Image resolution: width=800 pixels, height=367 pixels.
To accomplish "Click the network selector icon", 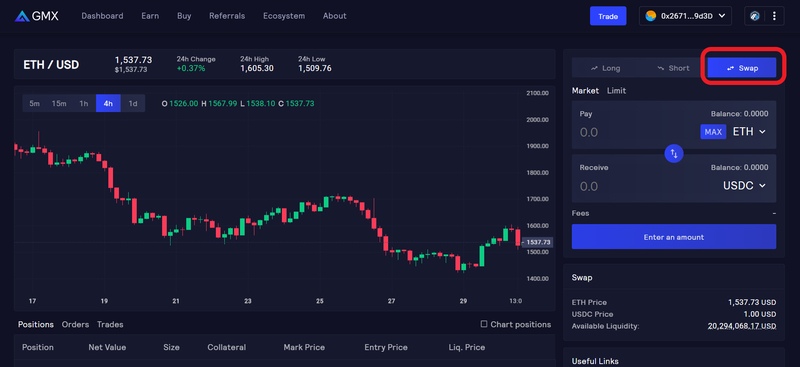I will coord(755,16).
